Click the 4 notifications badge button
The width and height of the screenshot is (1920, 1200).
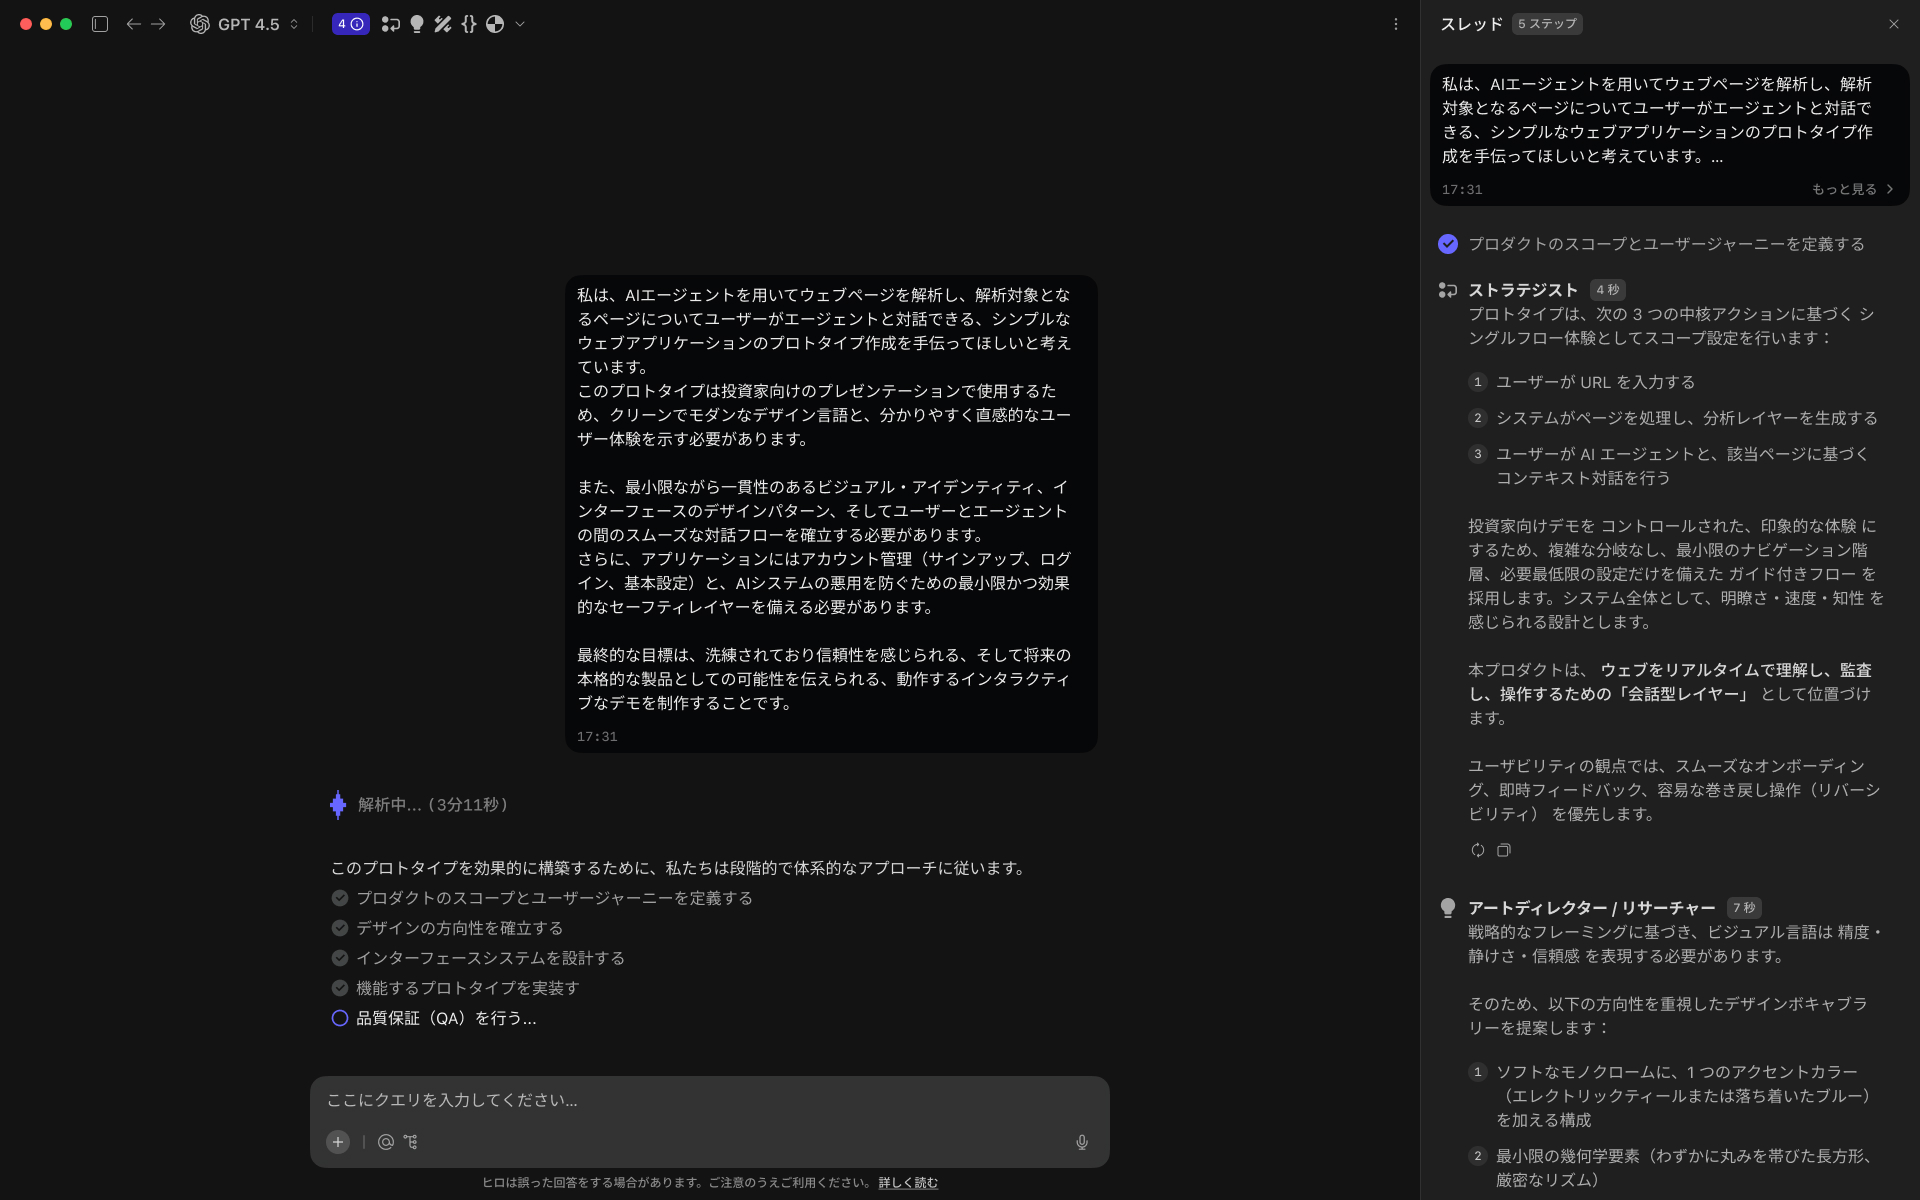(351, 24)
